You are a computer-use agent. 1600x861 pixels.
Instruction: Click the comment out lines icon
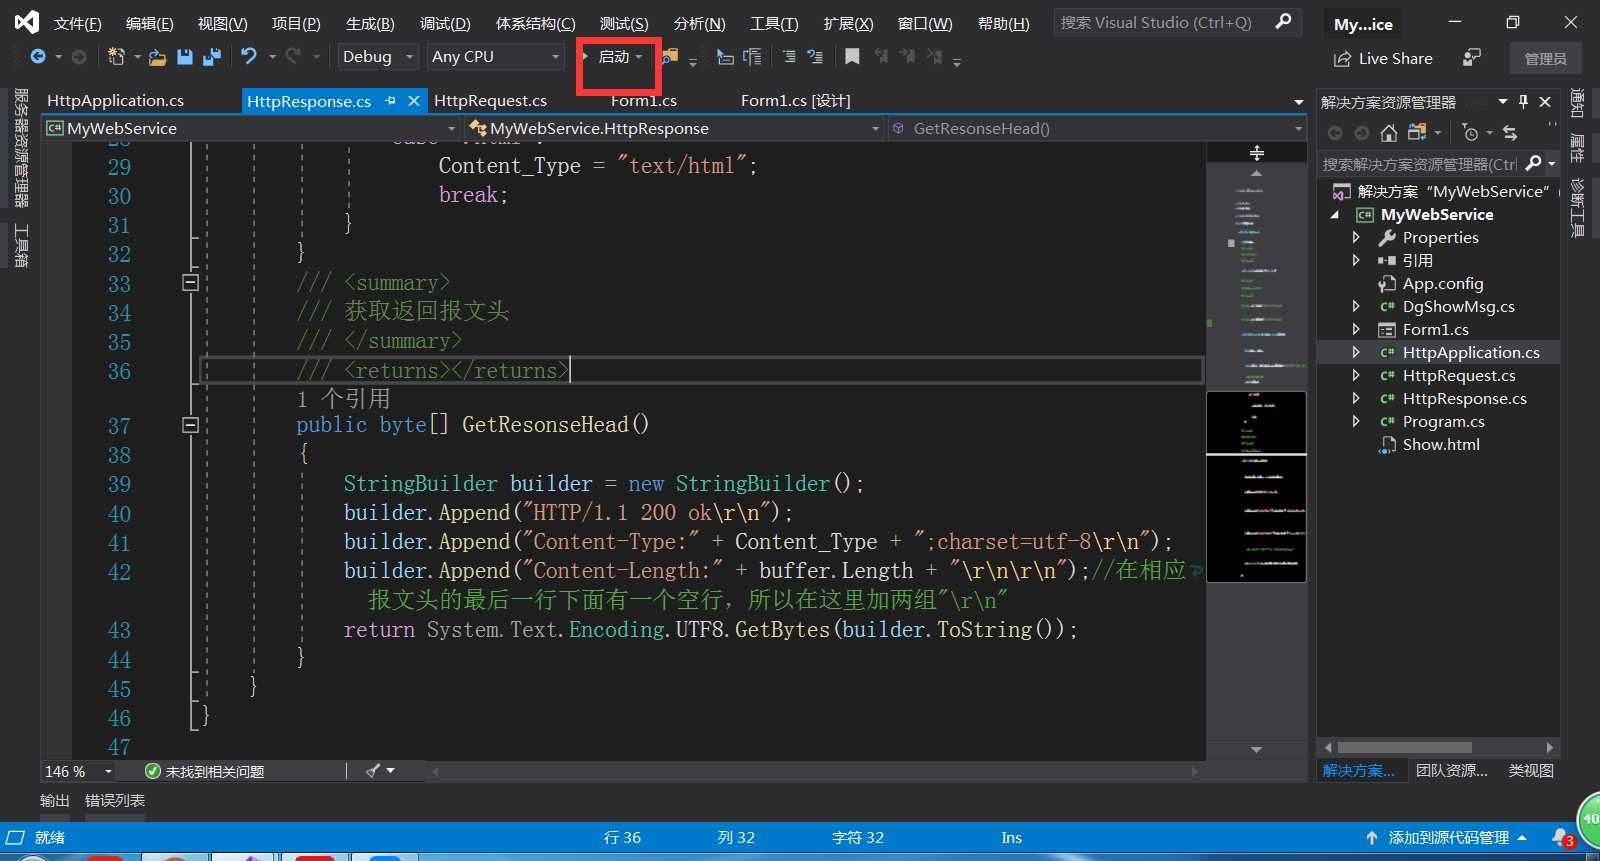pos(789,57)
